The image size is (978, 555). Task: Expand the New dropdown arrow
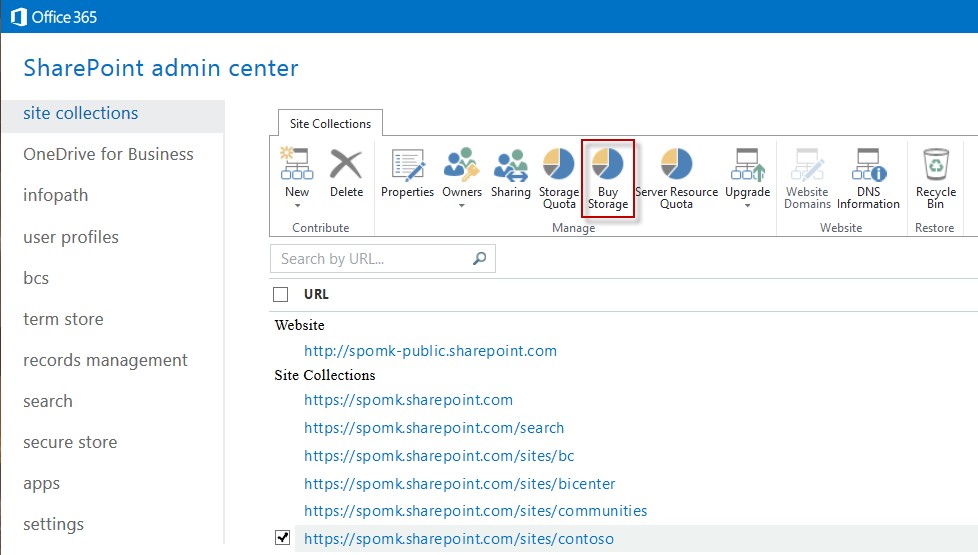click(x=297, y=206)
